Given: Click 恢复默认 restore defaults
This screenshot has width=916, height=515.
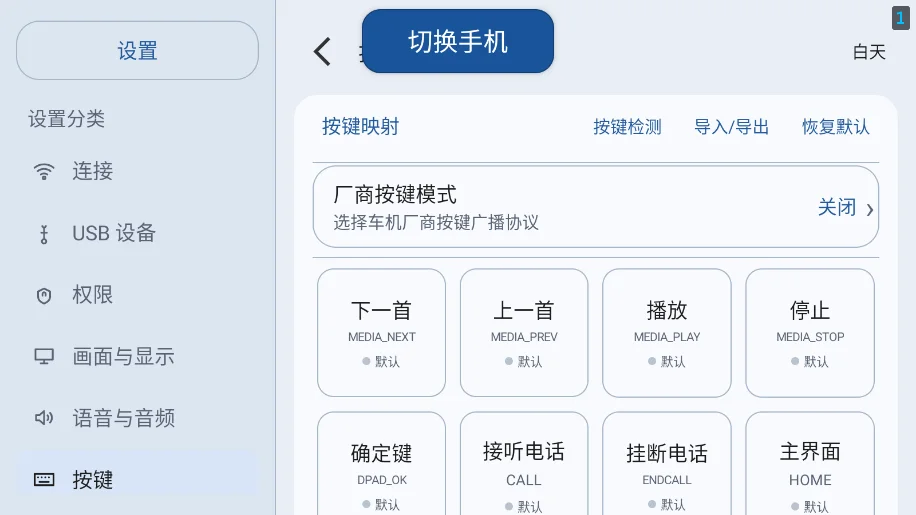Looking at the screenshot, I should click(836, 127).
